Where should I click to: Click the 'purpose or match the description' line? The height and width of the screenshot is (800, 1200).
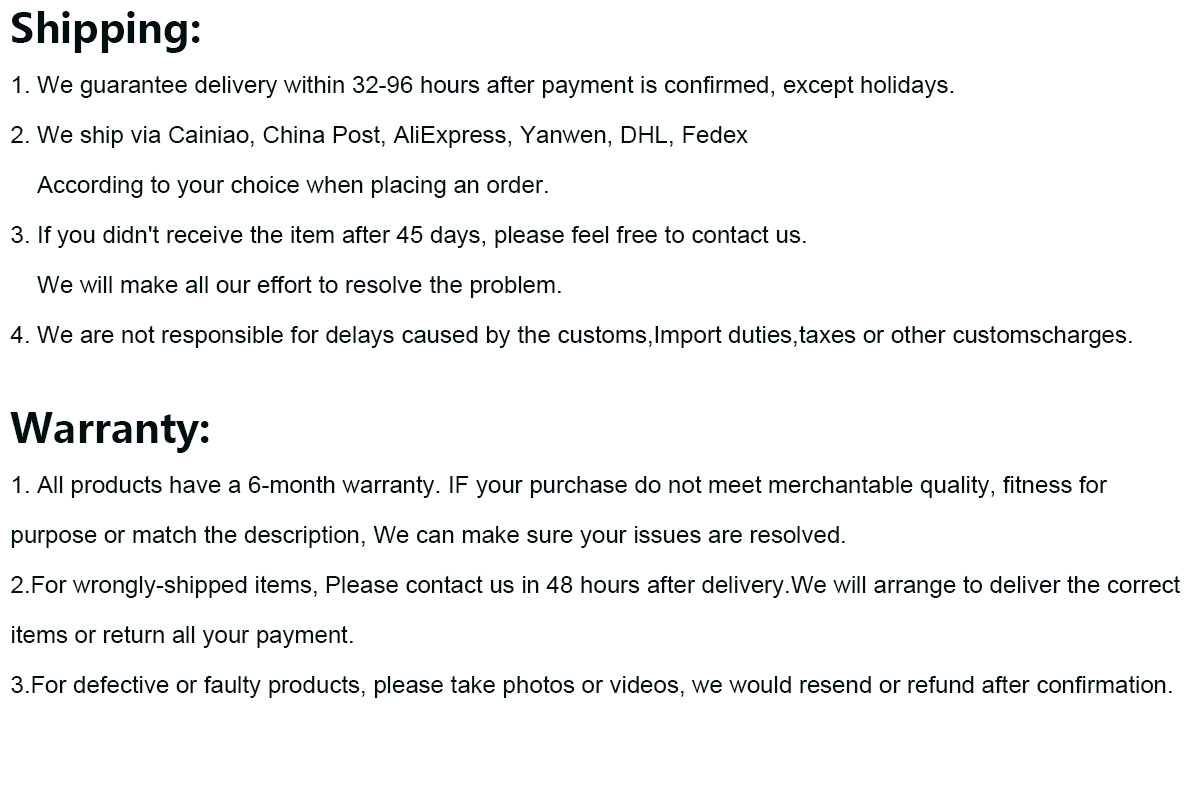coord(428,536)
